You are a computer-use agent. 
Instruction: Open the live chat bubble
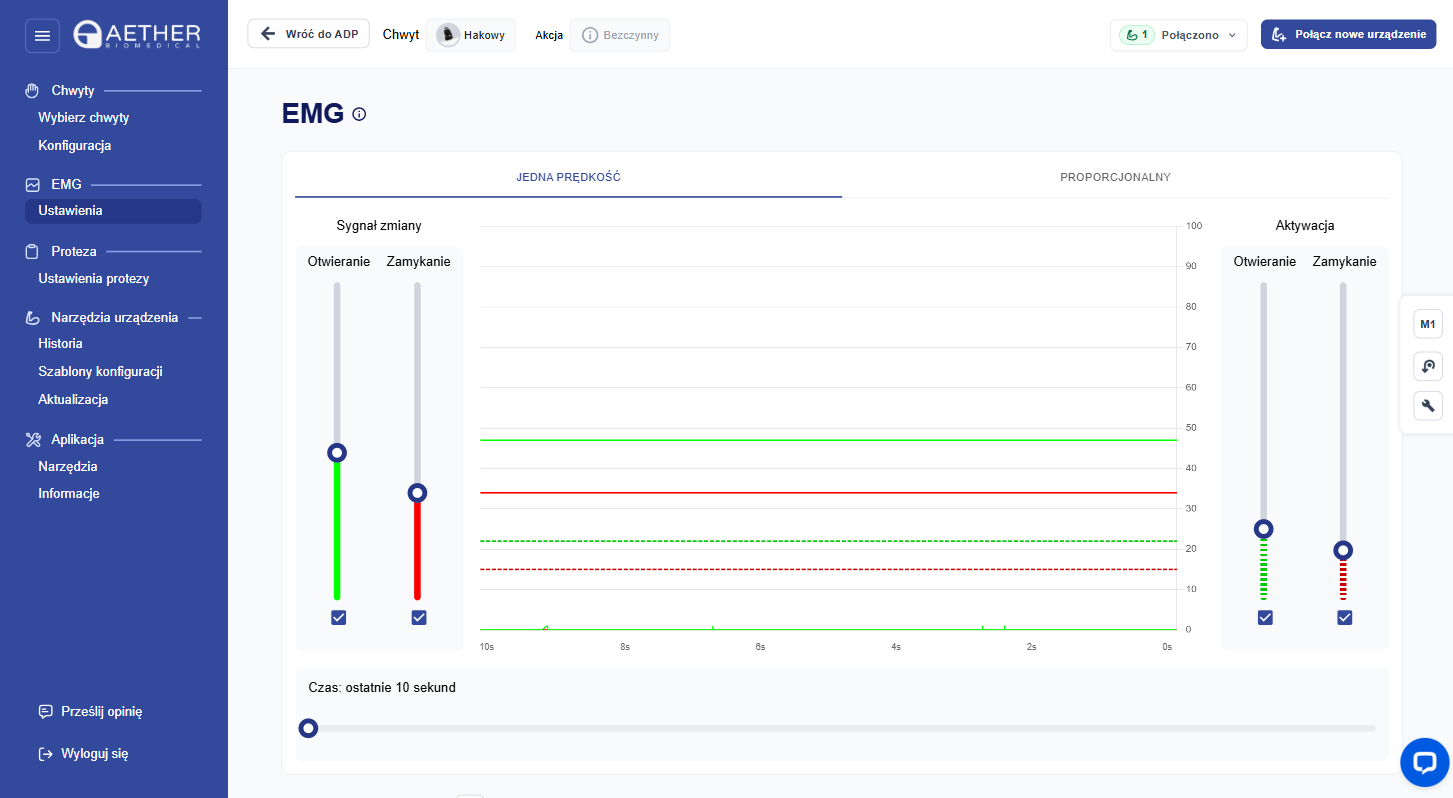pos(1425,763)
